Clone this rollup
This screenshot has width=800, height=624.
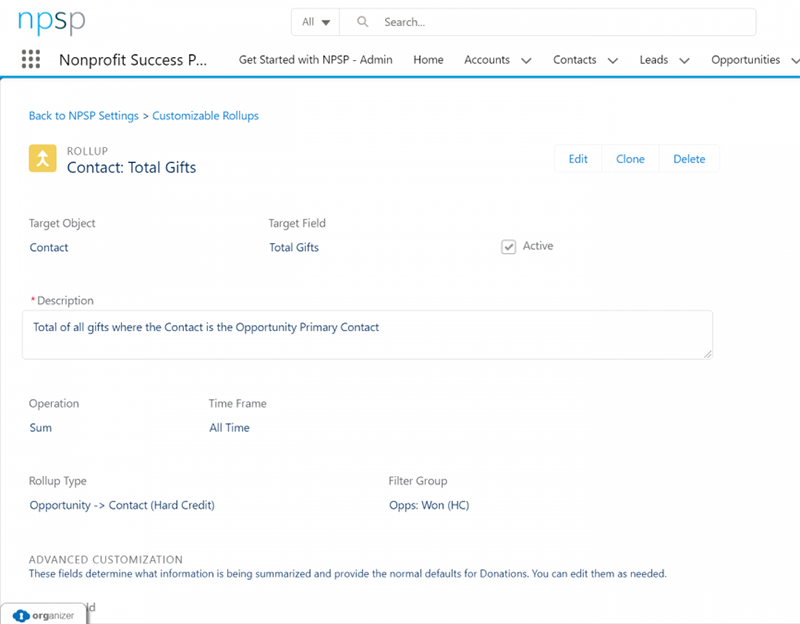(630, 159)
